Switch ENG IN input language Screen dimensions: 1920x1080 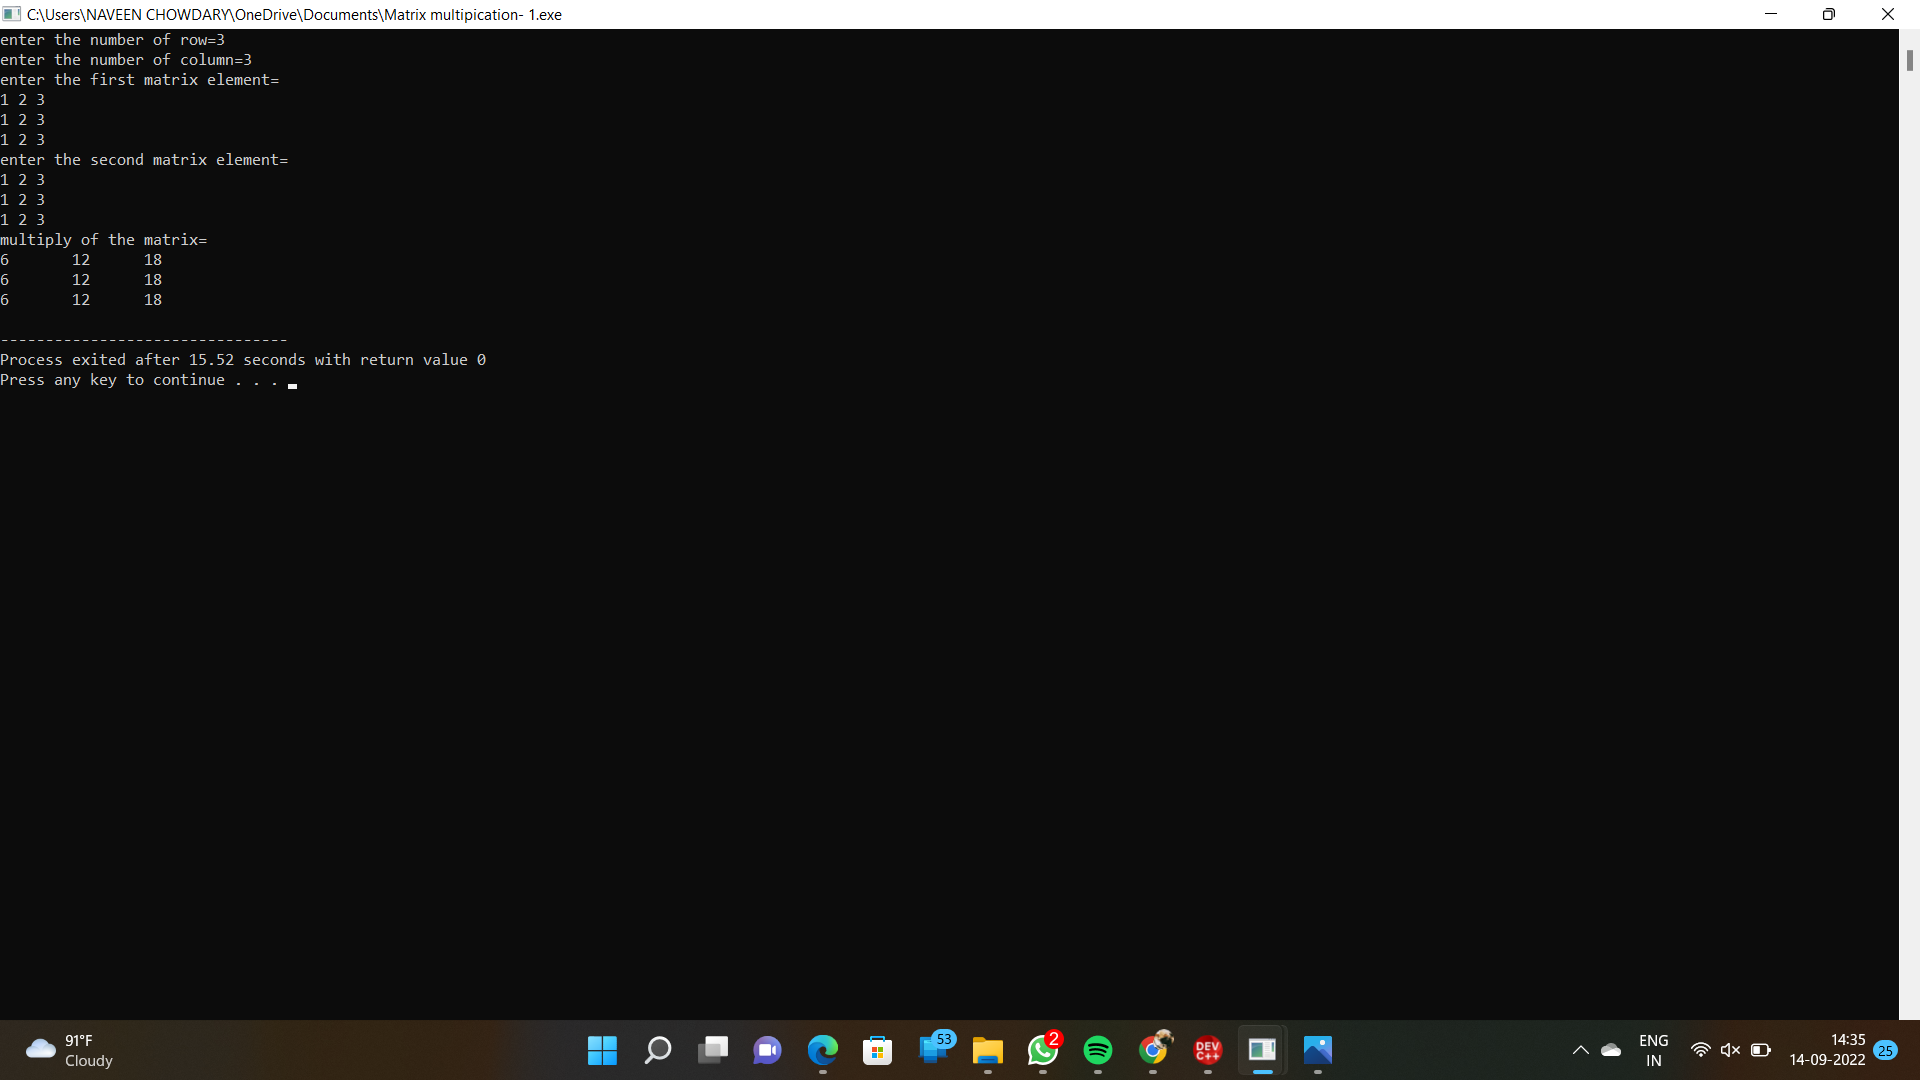tap(1655, 1050)
